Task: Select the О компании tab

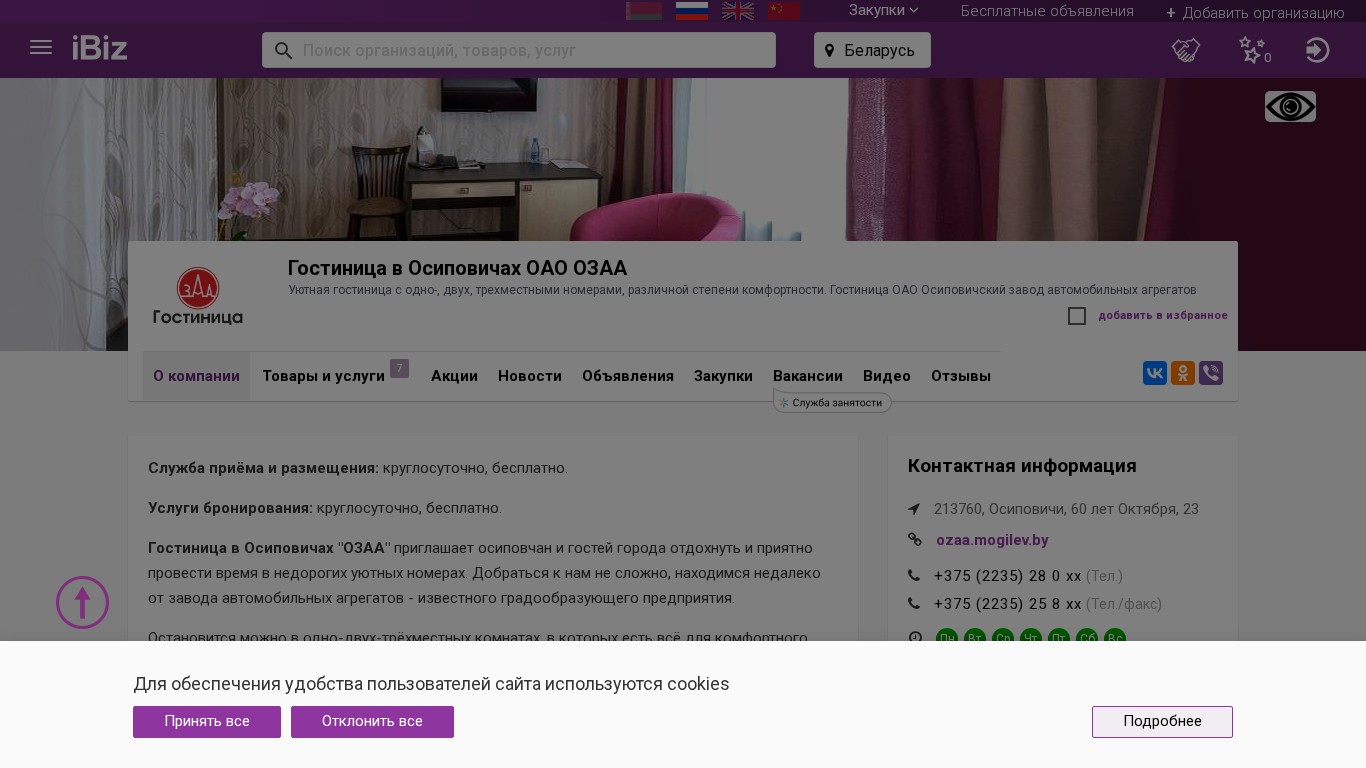Action: [196, 376]
